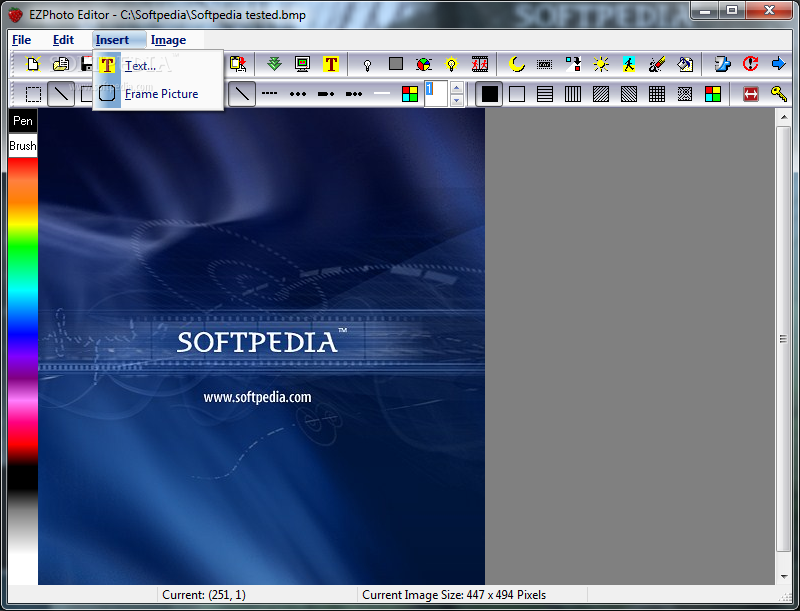Open the Edit menu

(x=63, y=40)
